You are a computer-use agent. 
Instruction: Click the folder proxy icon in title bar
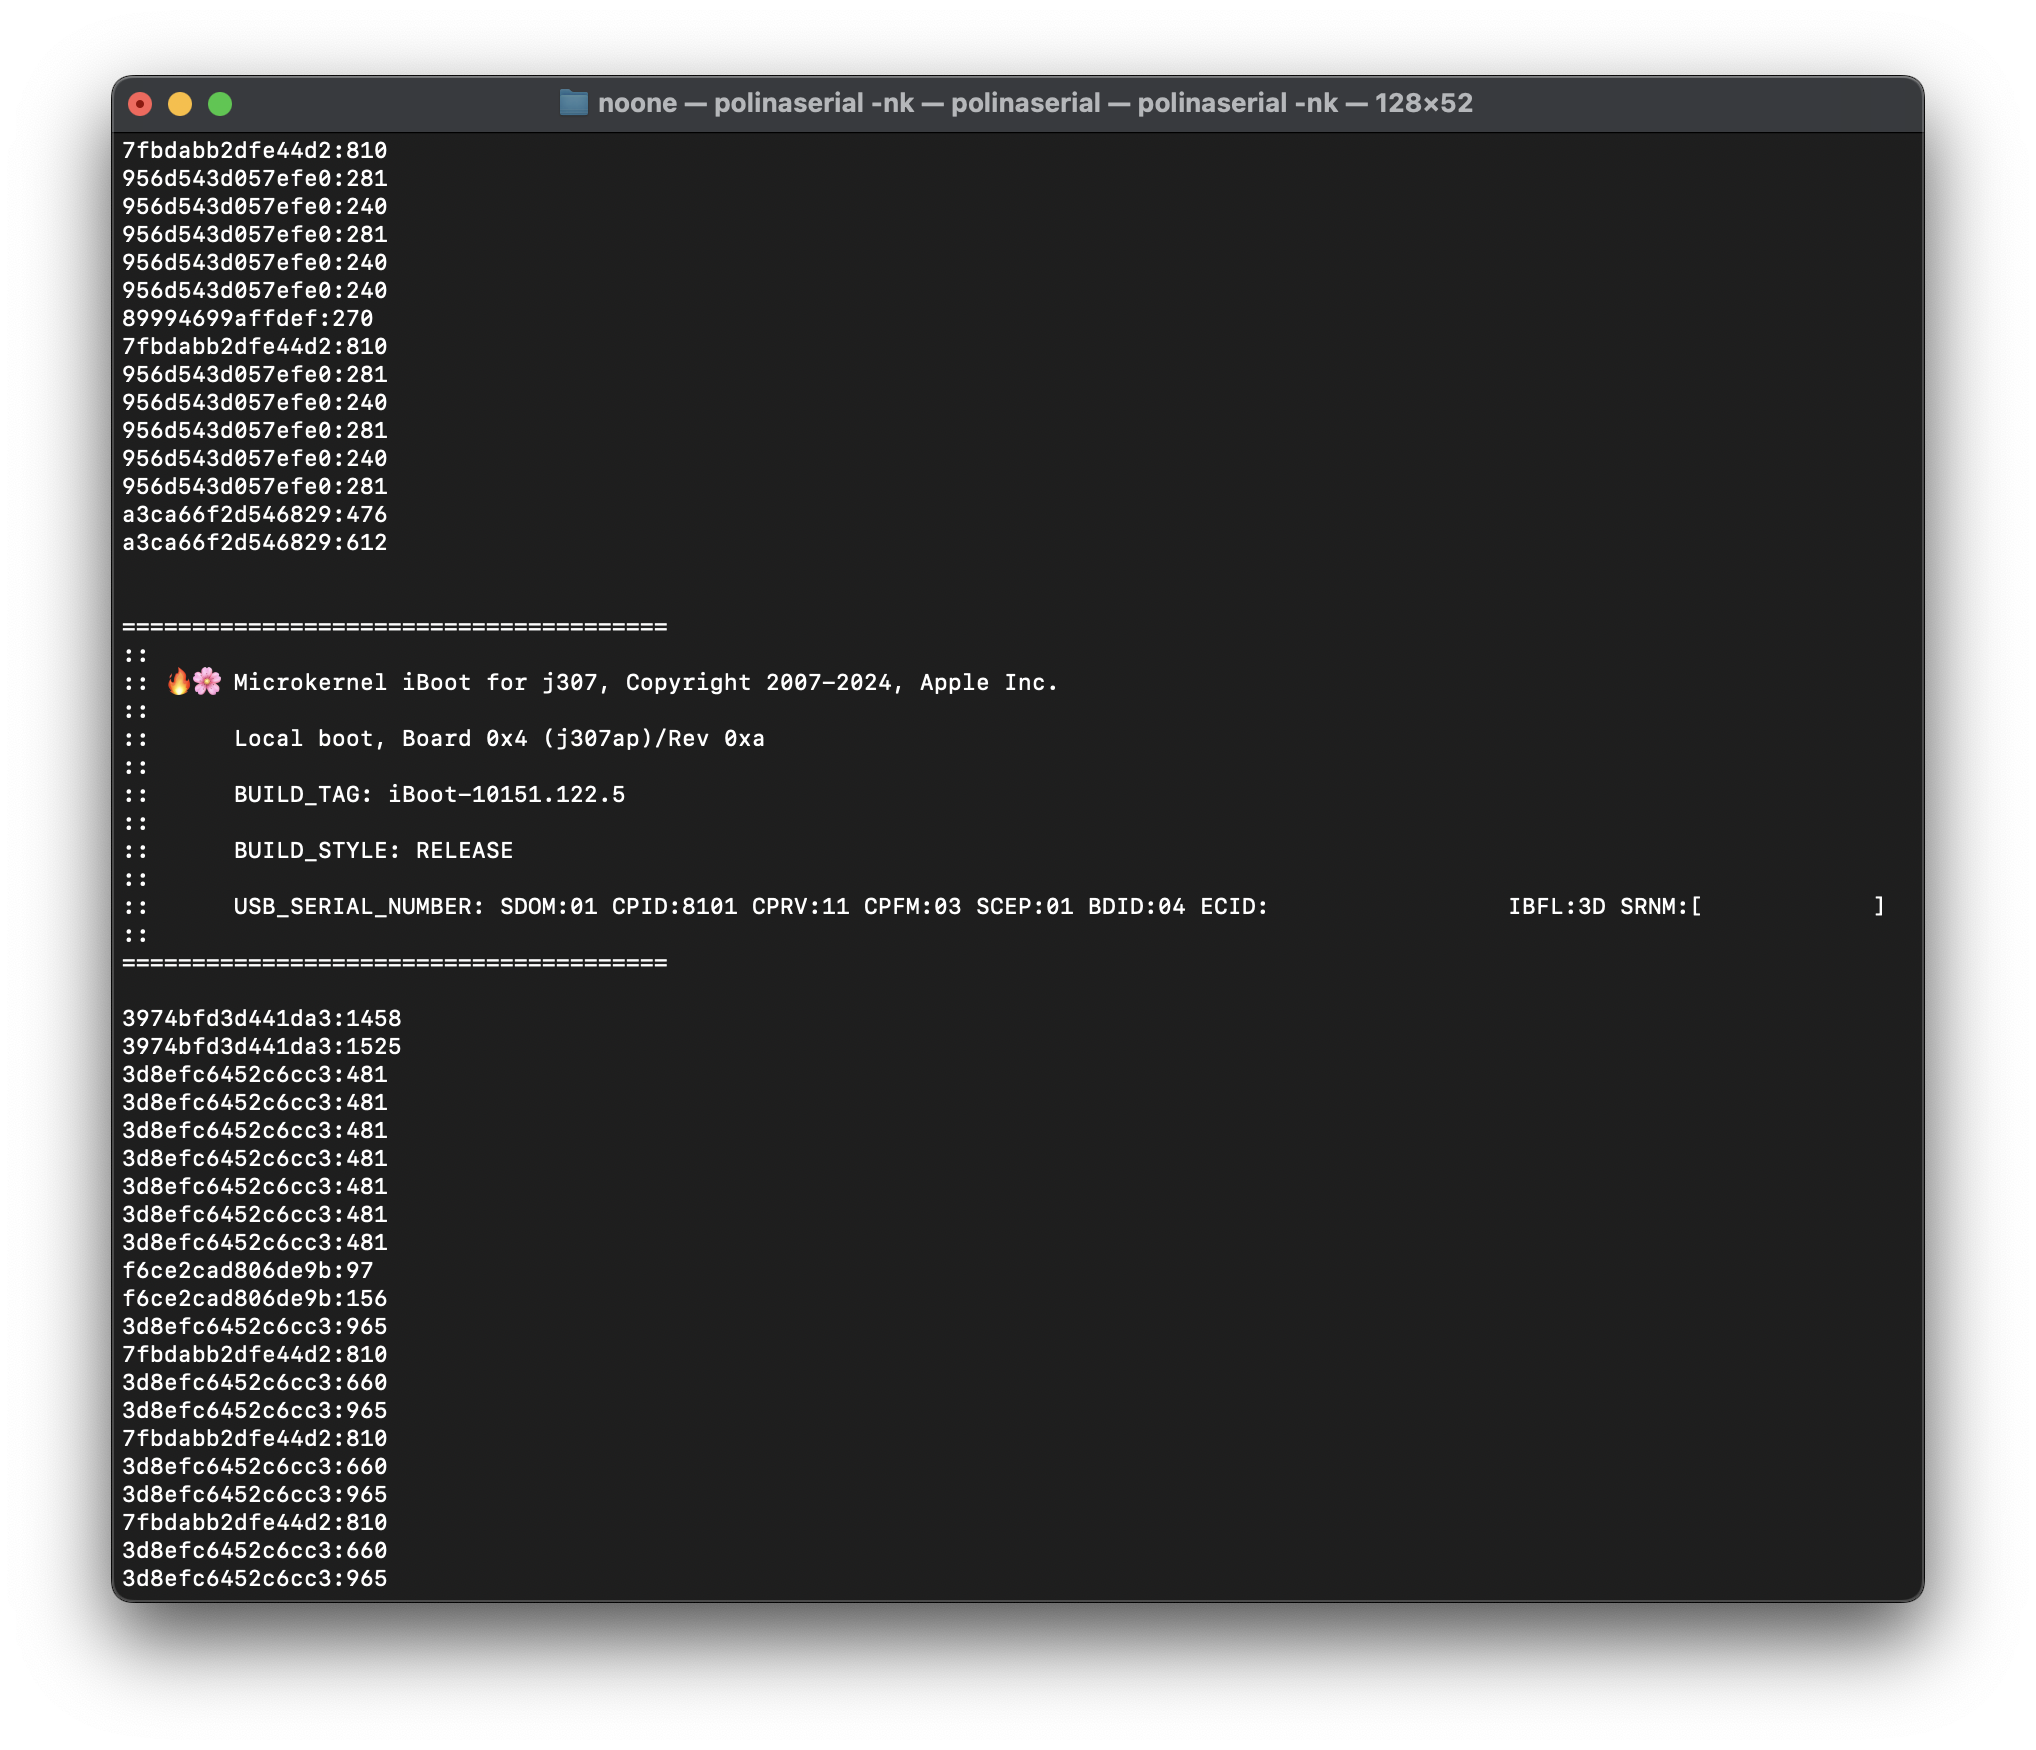(573, 103)
